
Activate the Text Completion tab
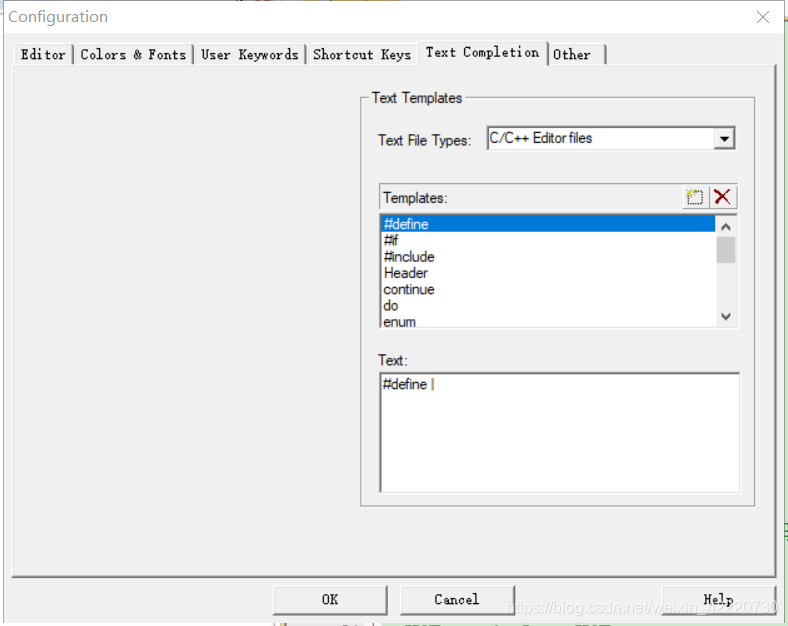(x=482, y=52)
